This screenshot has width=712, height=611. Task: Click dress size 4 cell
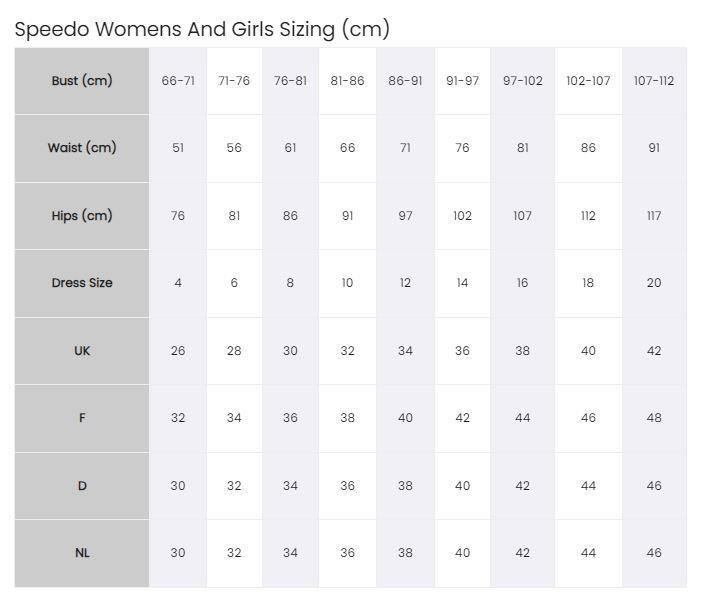(x=178, y=283)
